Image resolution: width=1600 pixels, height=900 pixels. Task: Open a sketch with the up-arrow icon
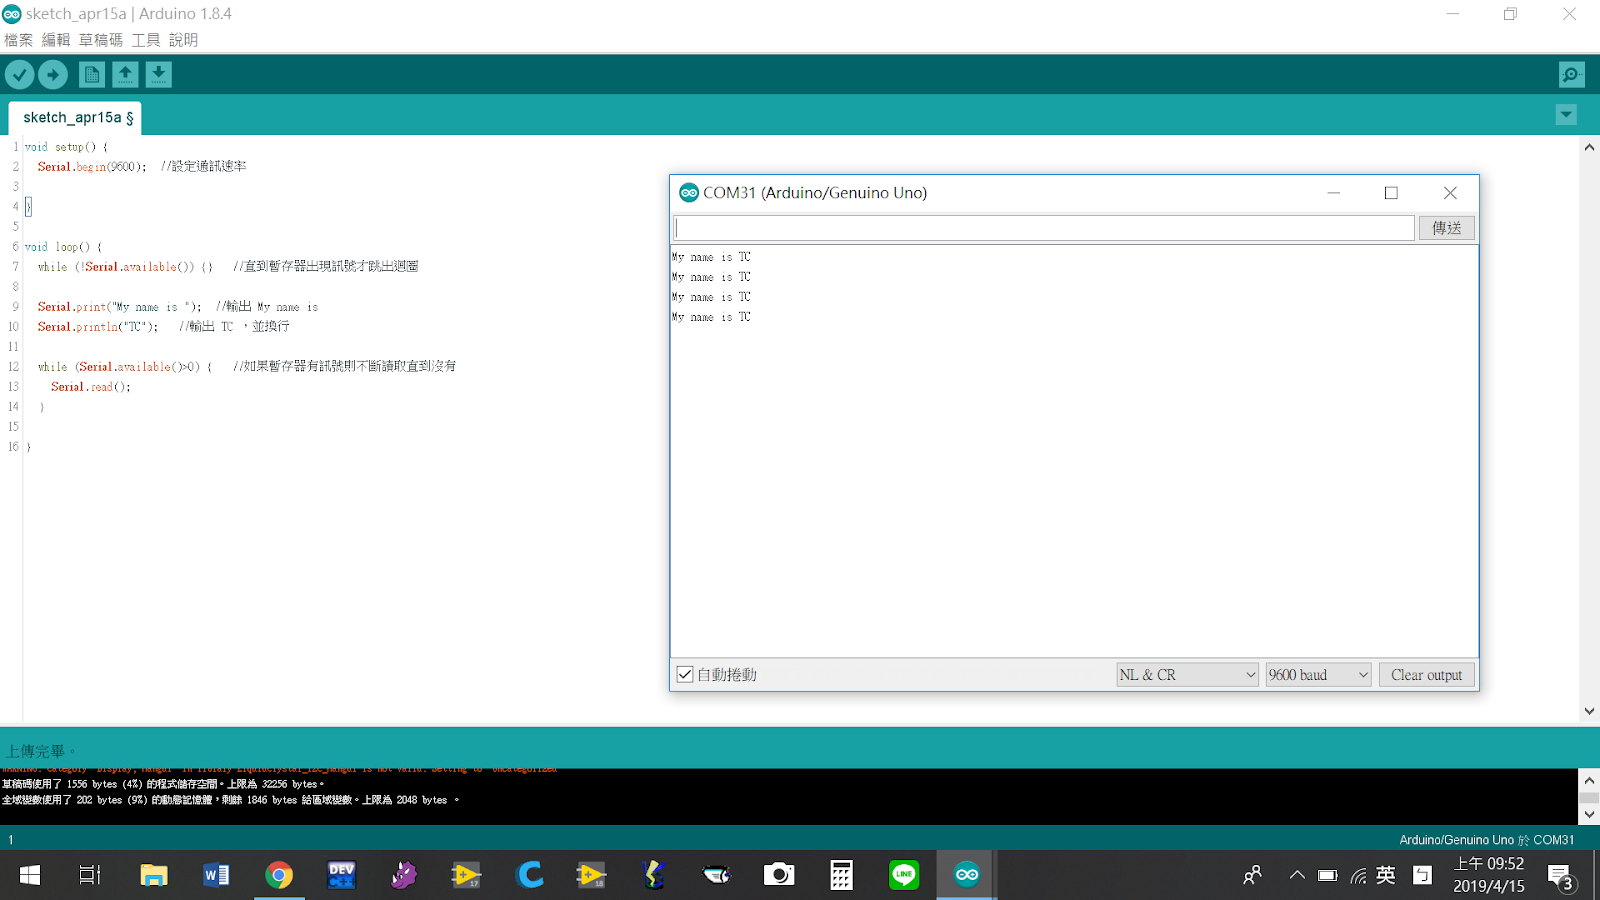click(125, 75)
